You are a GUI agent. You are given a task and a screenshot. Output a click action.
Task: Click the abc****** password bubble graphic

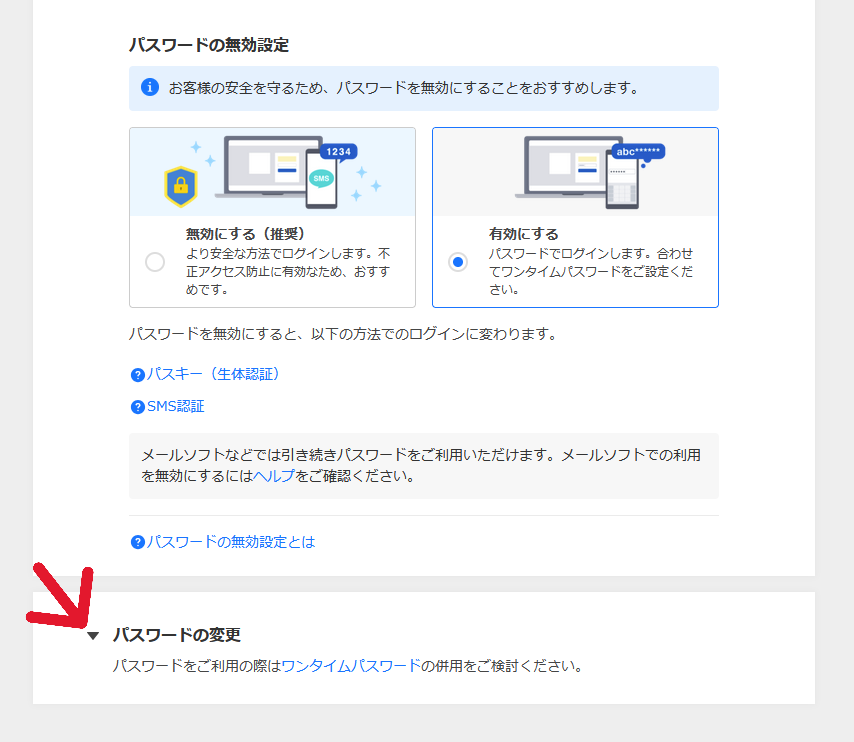tap(638, 152)
